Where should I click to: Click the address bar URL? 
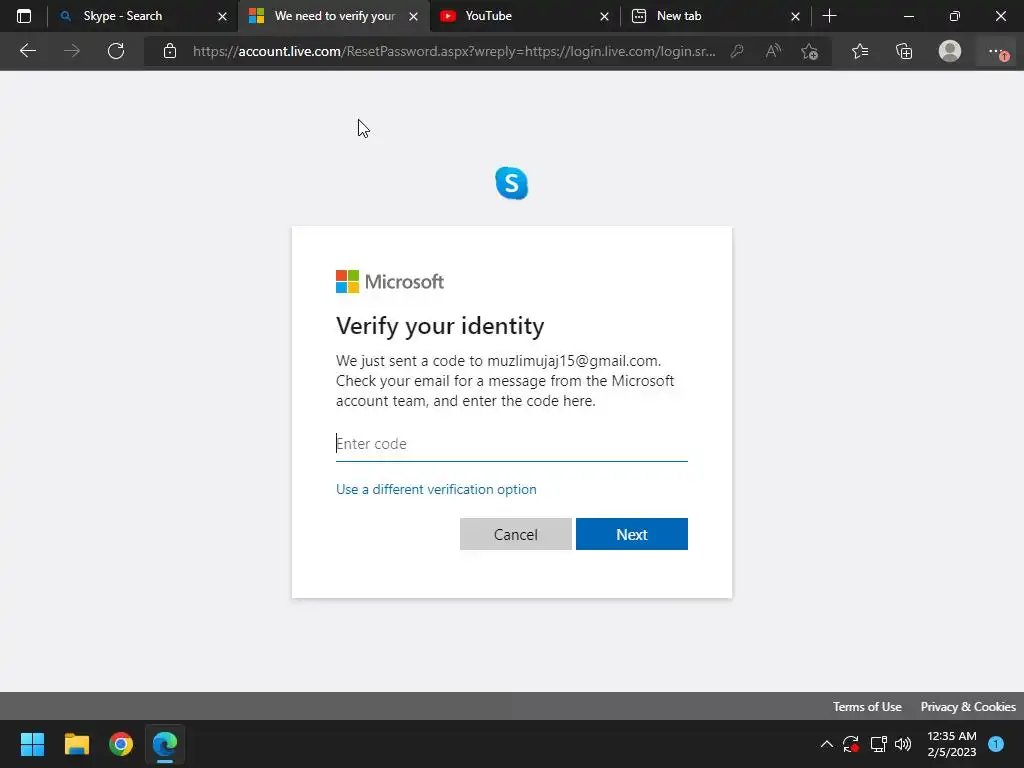[454, 51]
